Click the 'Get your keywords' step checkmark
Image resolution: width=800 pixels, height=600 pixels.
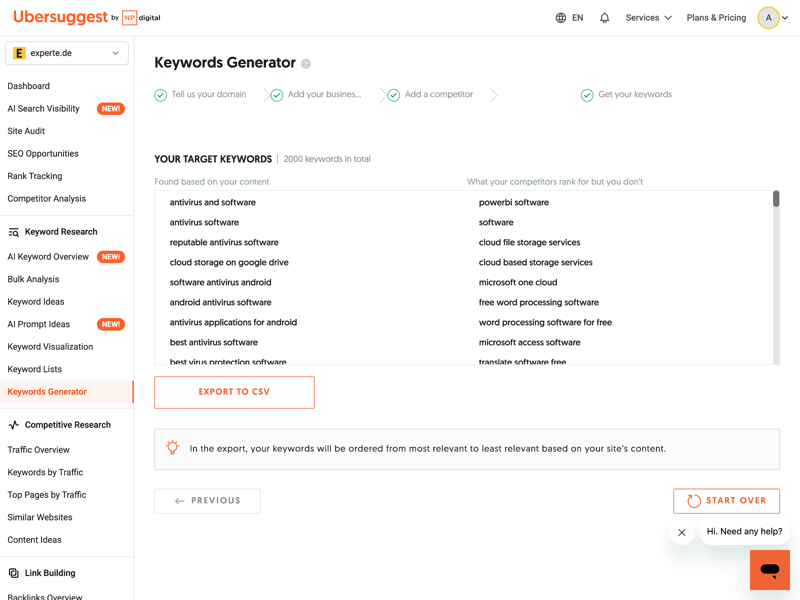point(587,95)
